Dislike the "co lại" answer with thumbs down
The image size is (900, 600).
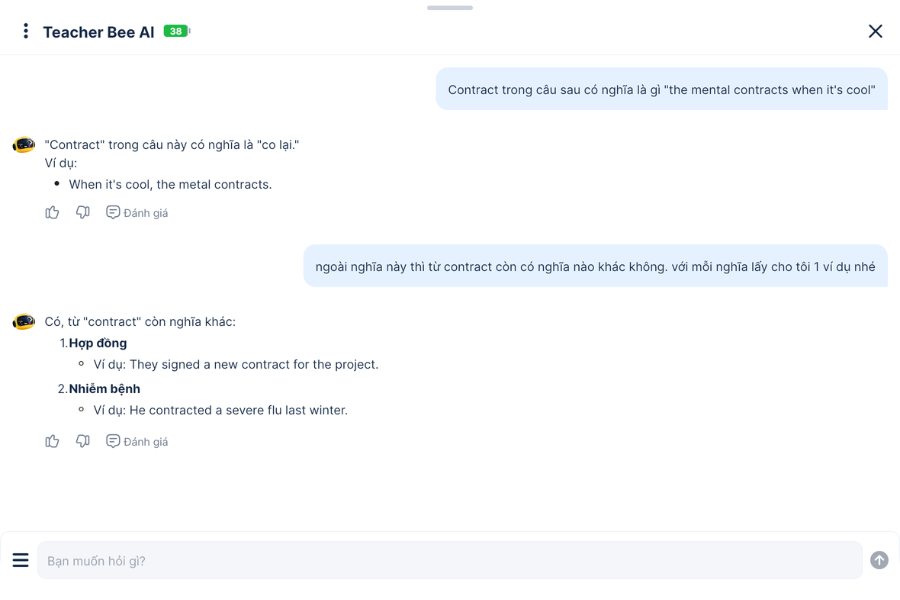[83, 212]
